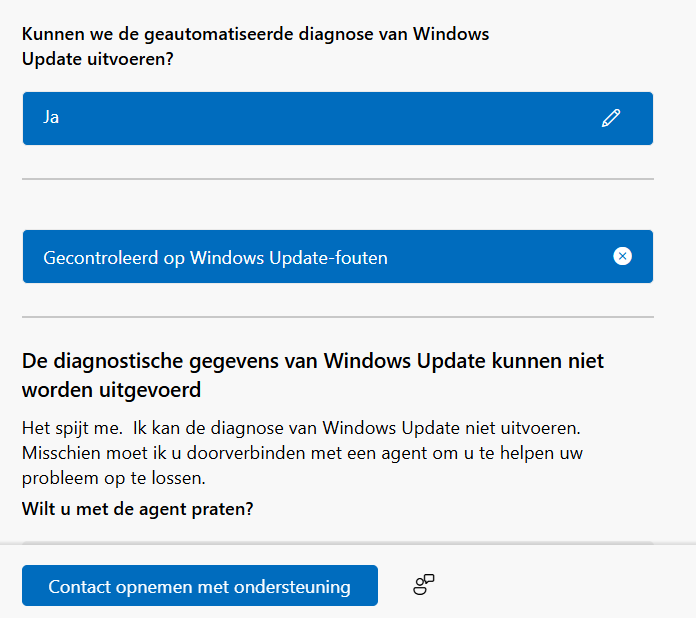Open the feedback icon beside the contact button
This screenshot has width=696, height=618.
[x=424, y=585]
